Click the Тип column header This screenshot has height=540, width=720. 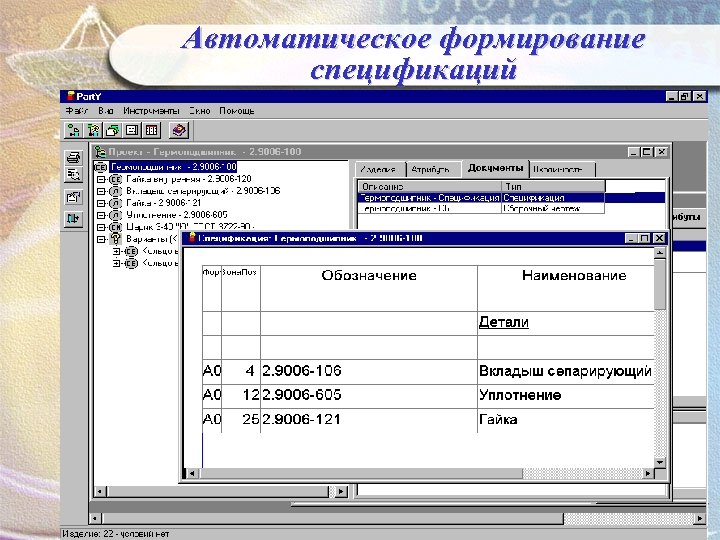point(553,186)
